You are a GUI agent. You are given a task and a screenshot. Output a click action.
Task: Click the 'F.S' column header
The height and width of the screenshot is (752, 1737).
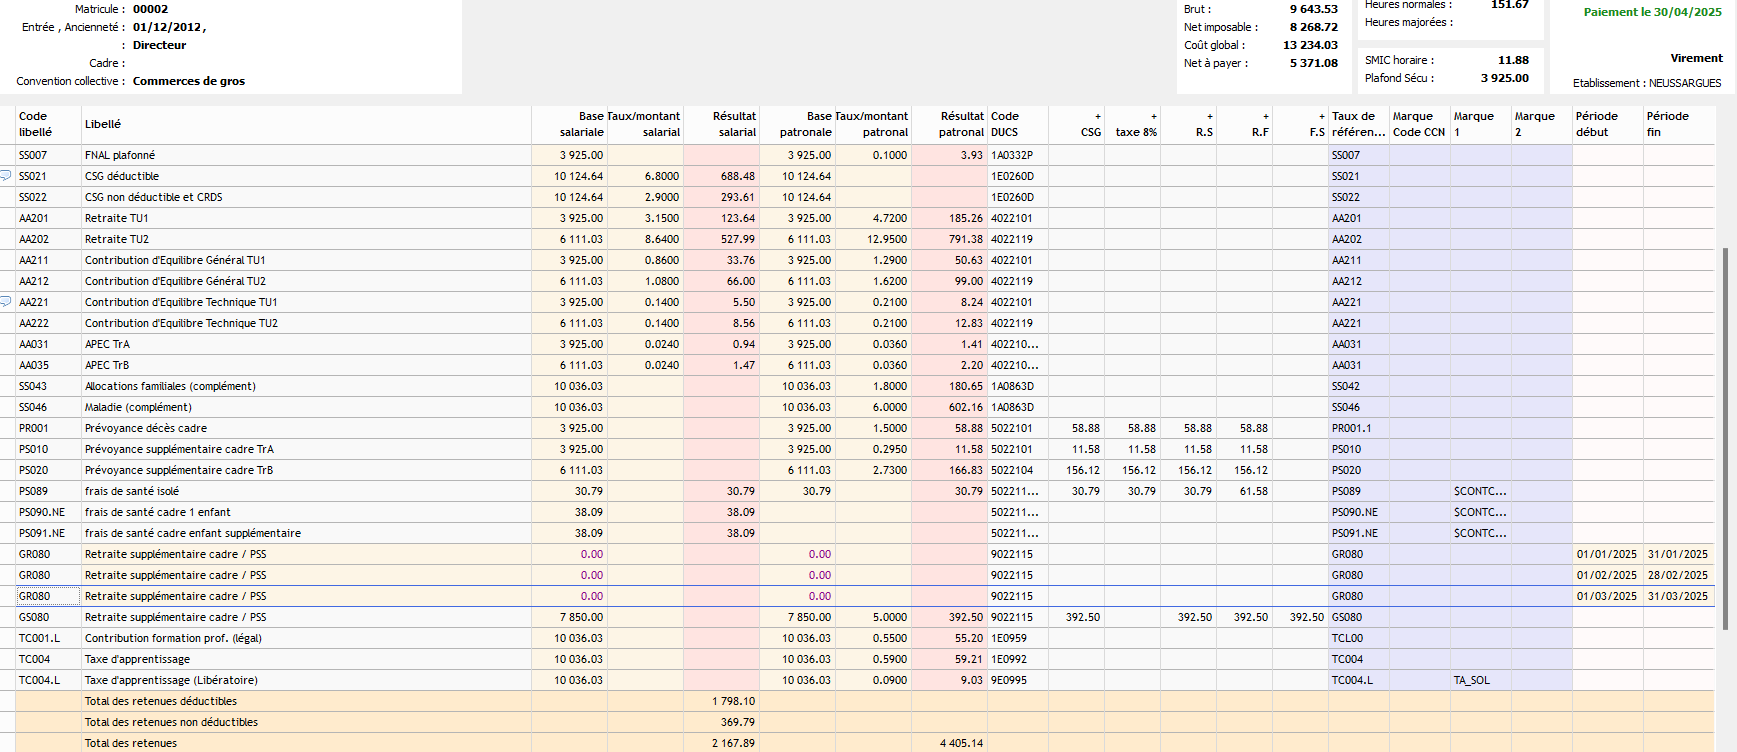pos(1300,124)
